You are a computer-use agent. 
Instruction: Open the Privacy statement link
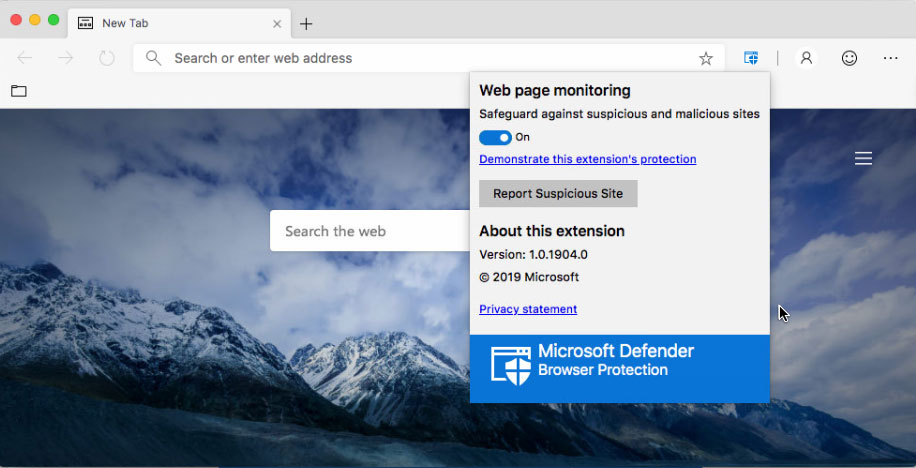528,309
